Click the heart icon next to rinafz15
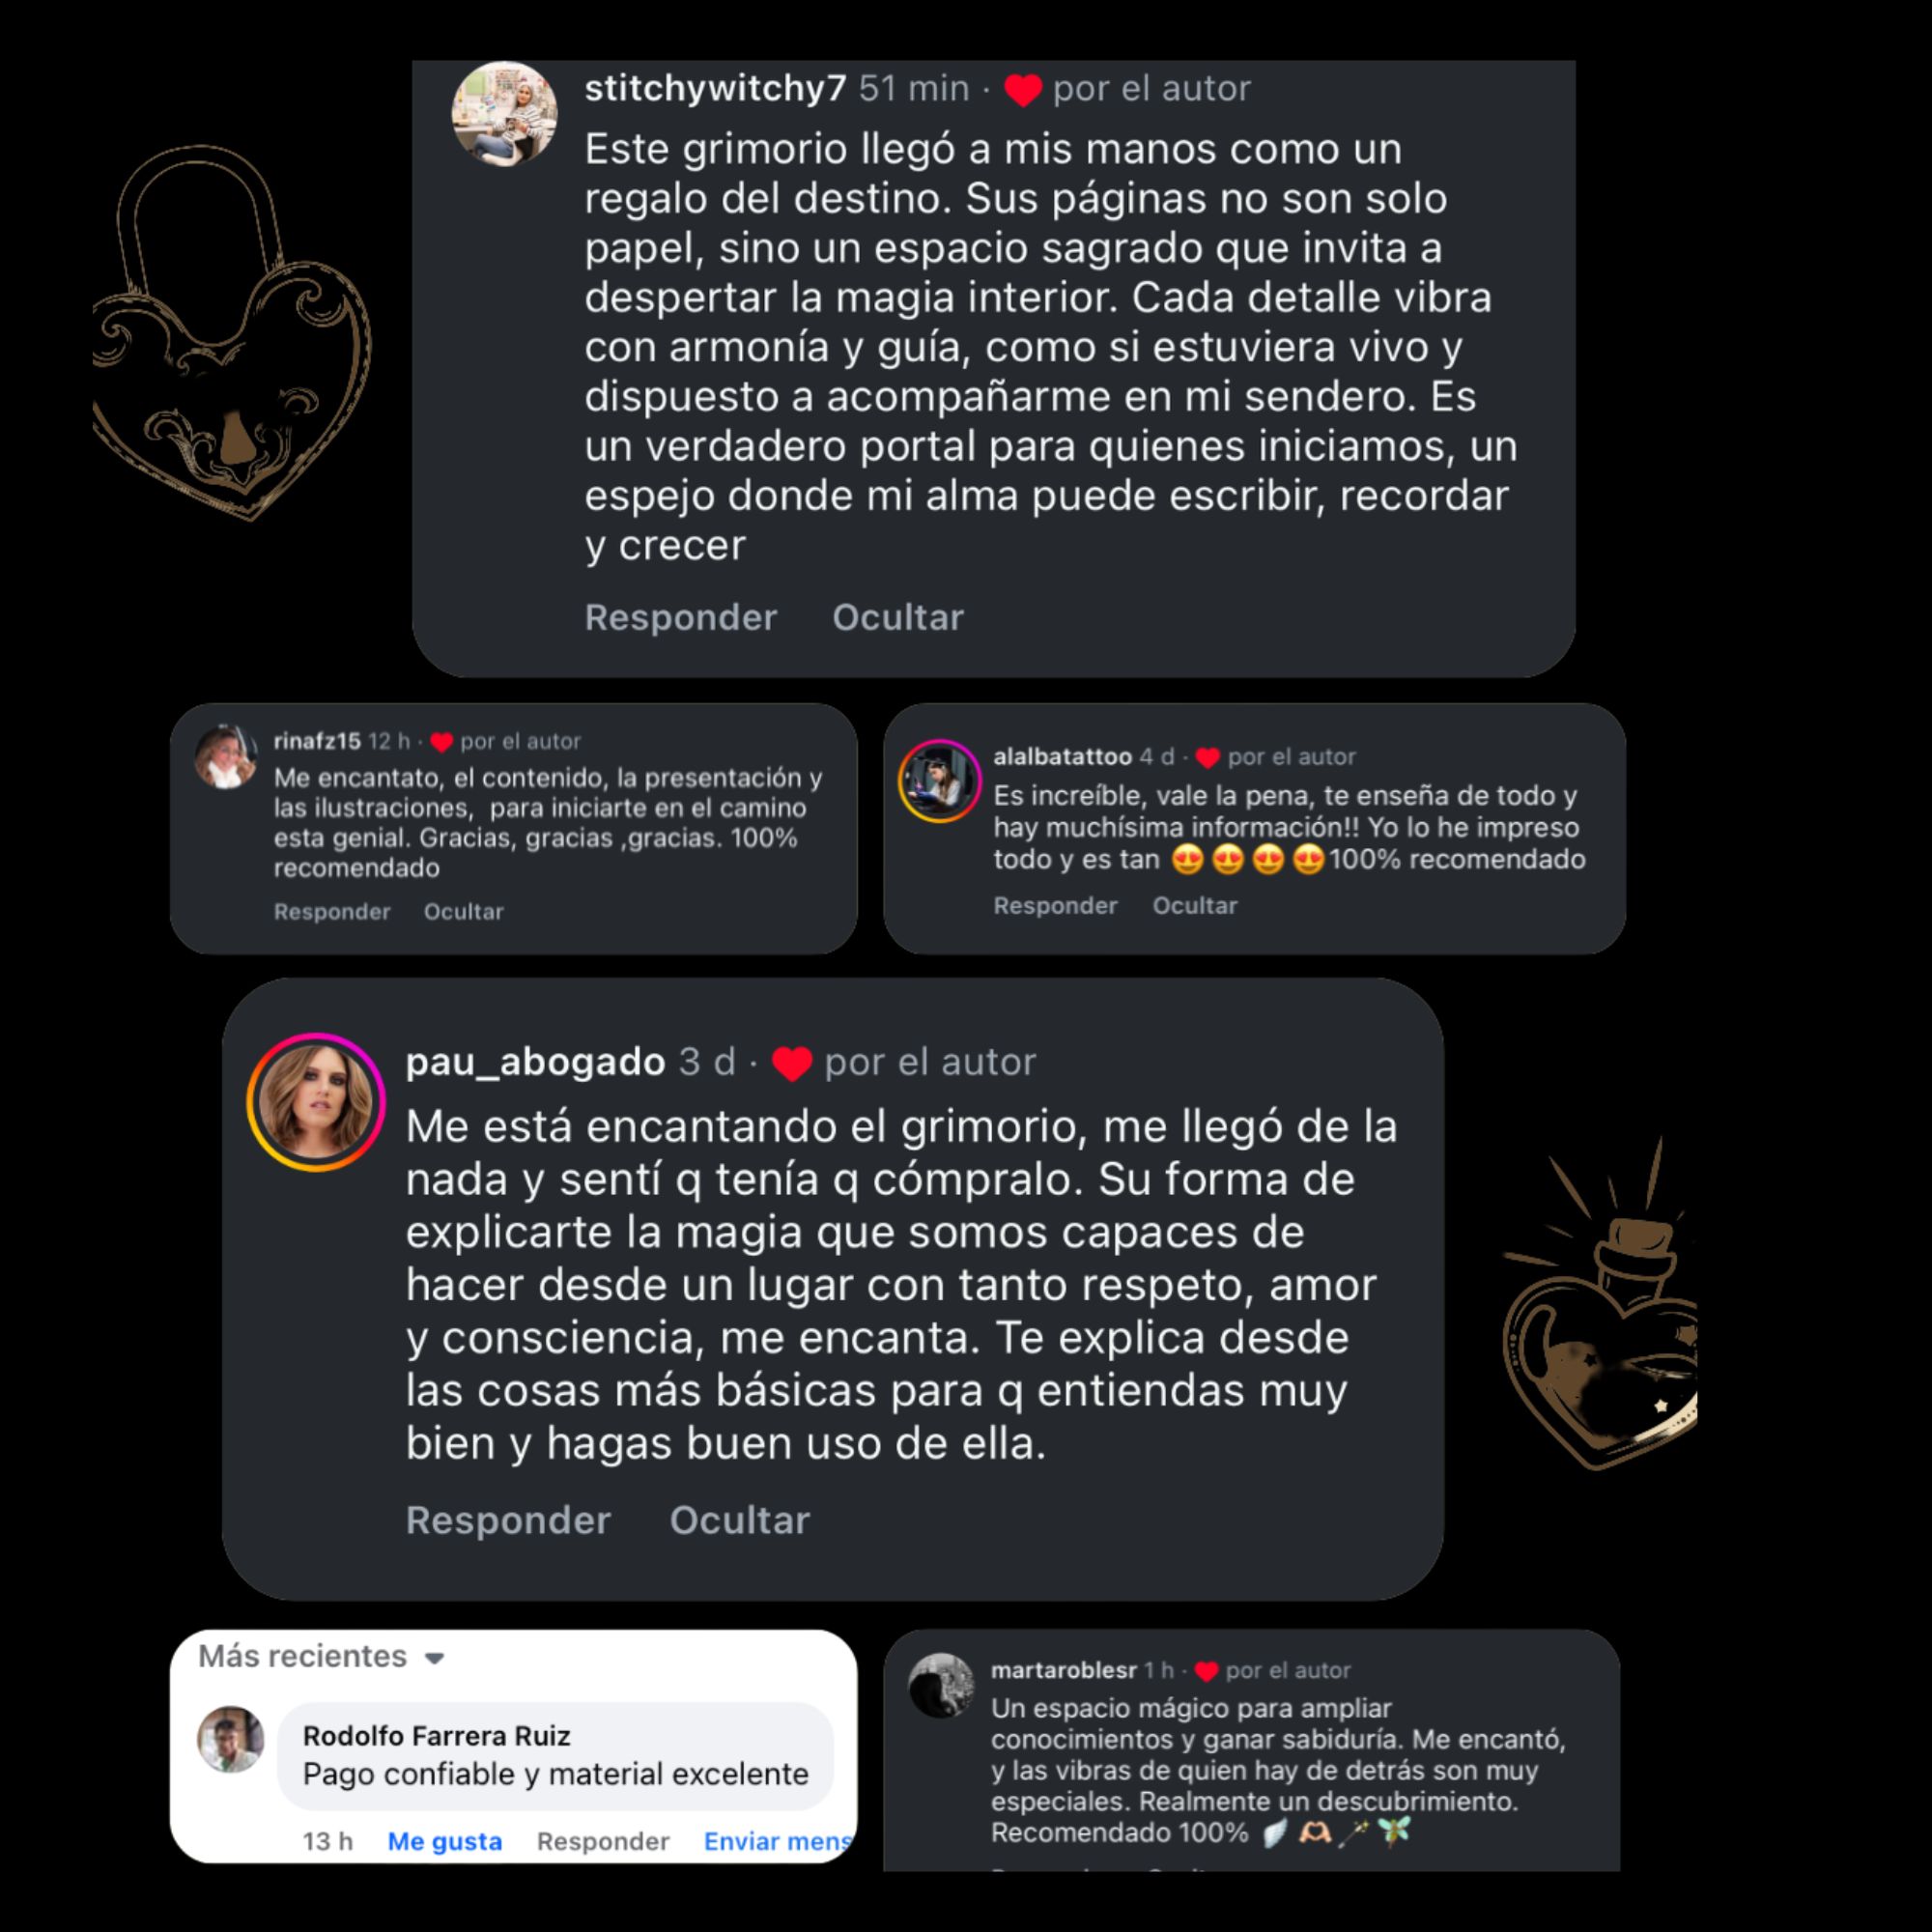The image size is (1932, 1932). 442,742
